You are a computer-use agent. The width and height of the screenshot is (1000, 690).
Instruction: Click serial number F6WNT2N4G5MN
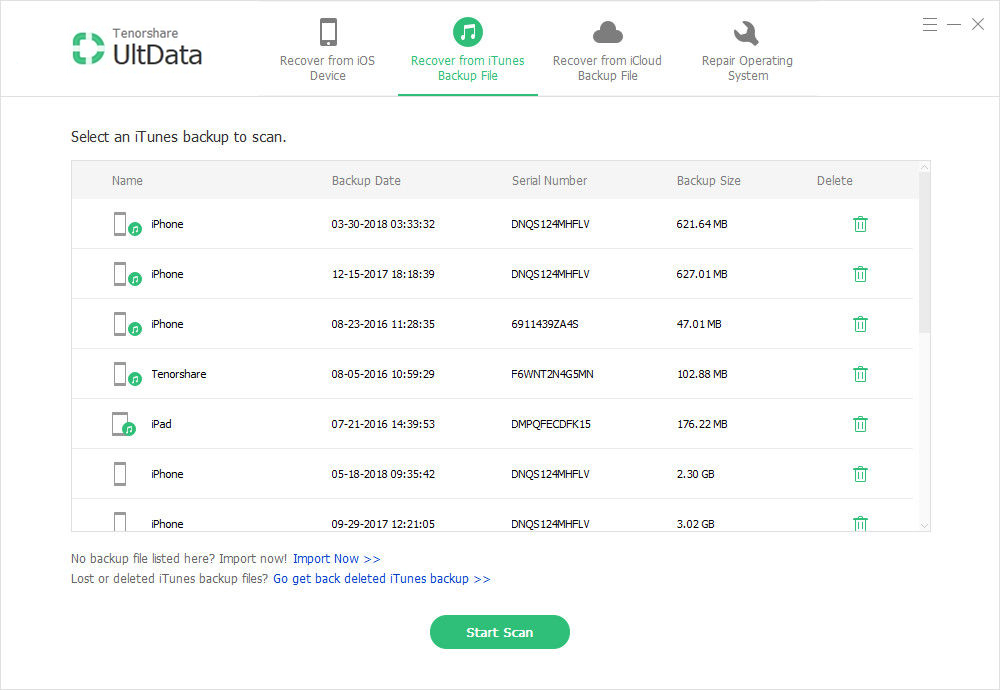[x=552, y=374]
